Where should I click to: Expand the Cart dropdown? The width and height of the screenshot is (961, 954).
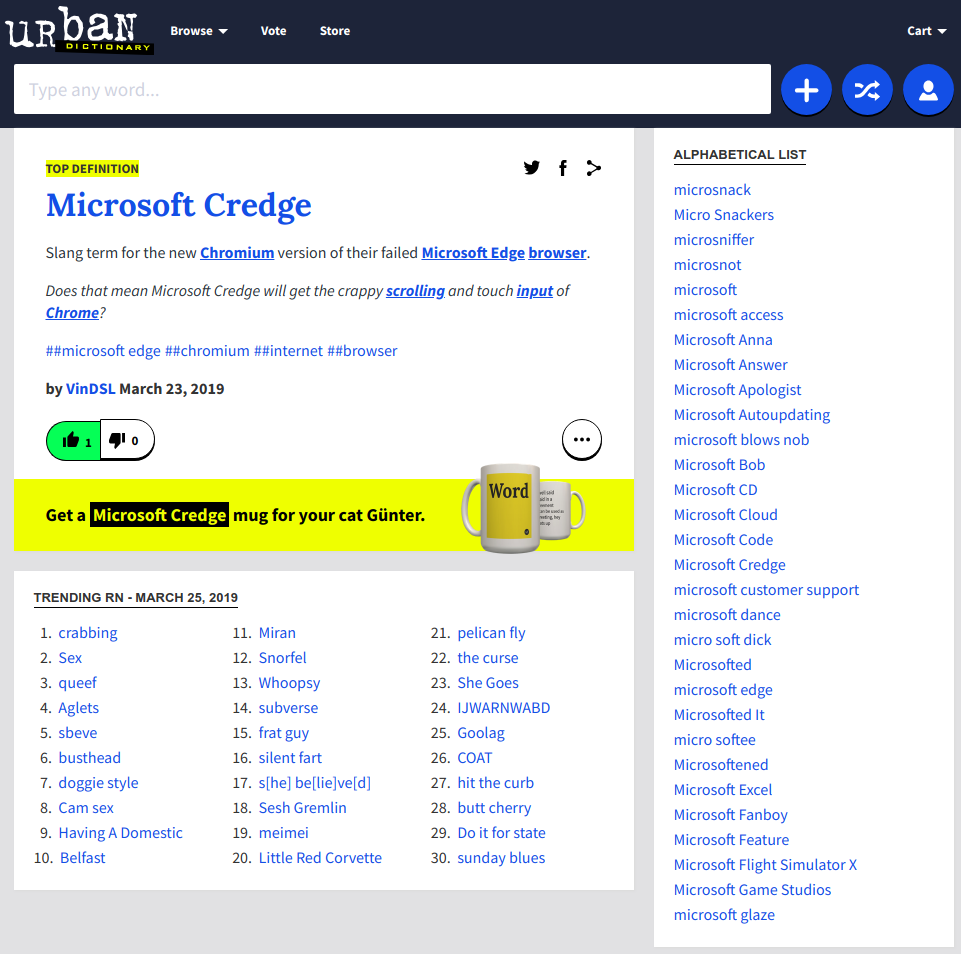(926, 31)
